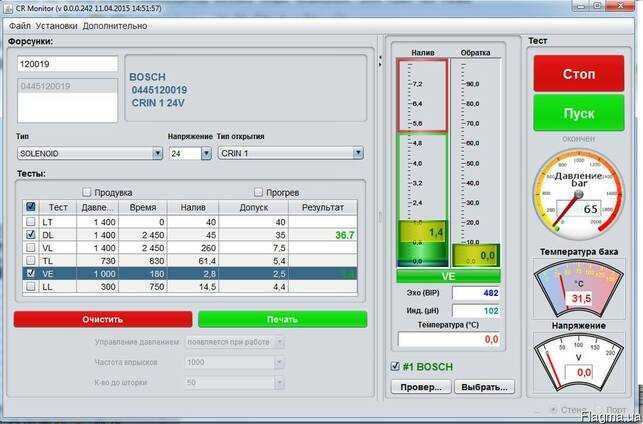Viewport: 643px width, 424px height.
Task: Open the Тип открытия dropdown showing CRIN 1
Action: 290,153
